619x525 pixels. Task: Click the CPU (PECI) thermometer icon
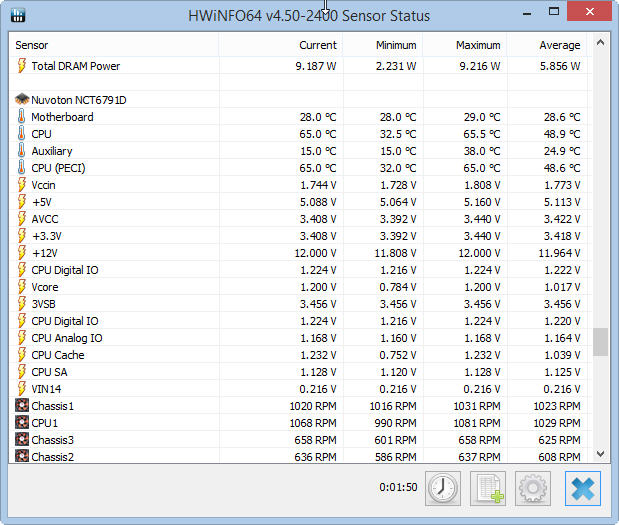click(22, 167)
